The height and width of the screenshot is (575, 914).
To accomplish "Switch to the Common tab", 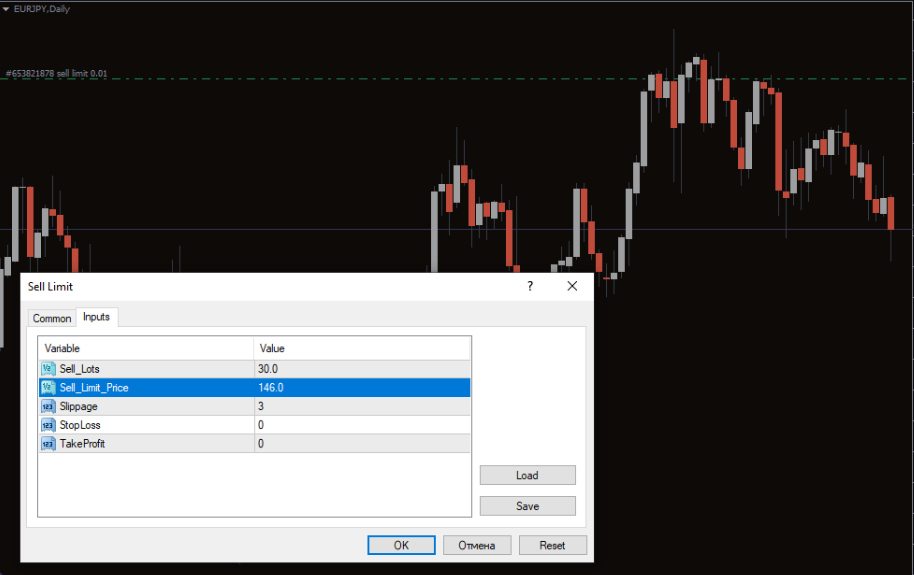I will click(x=52, y=318).
